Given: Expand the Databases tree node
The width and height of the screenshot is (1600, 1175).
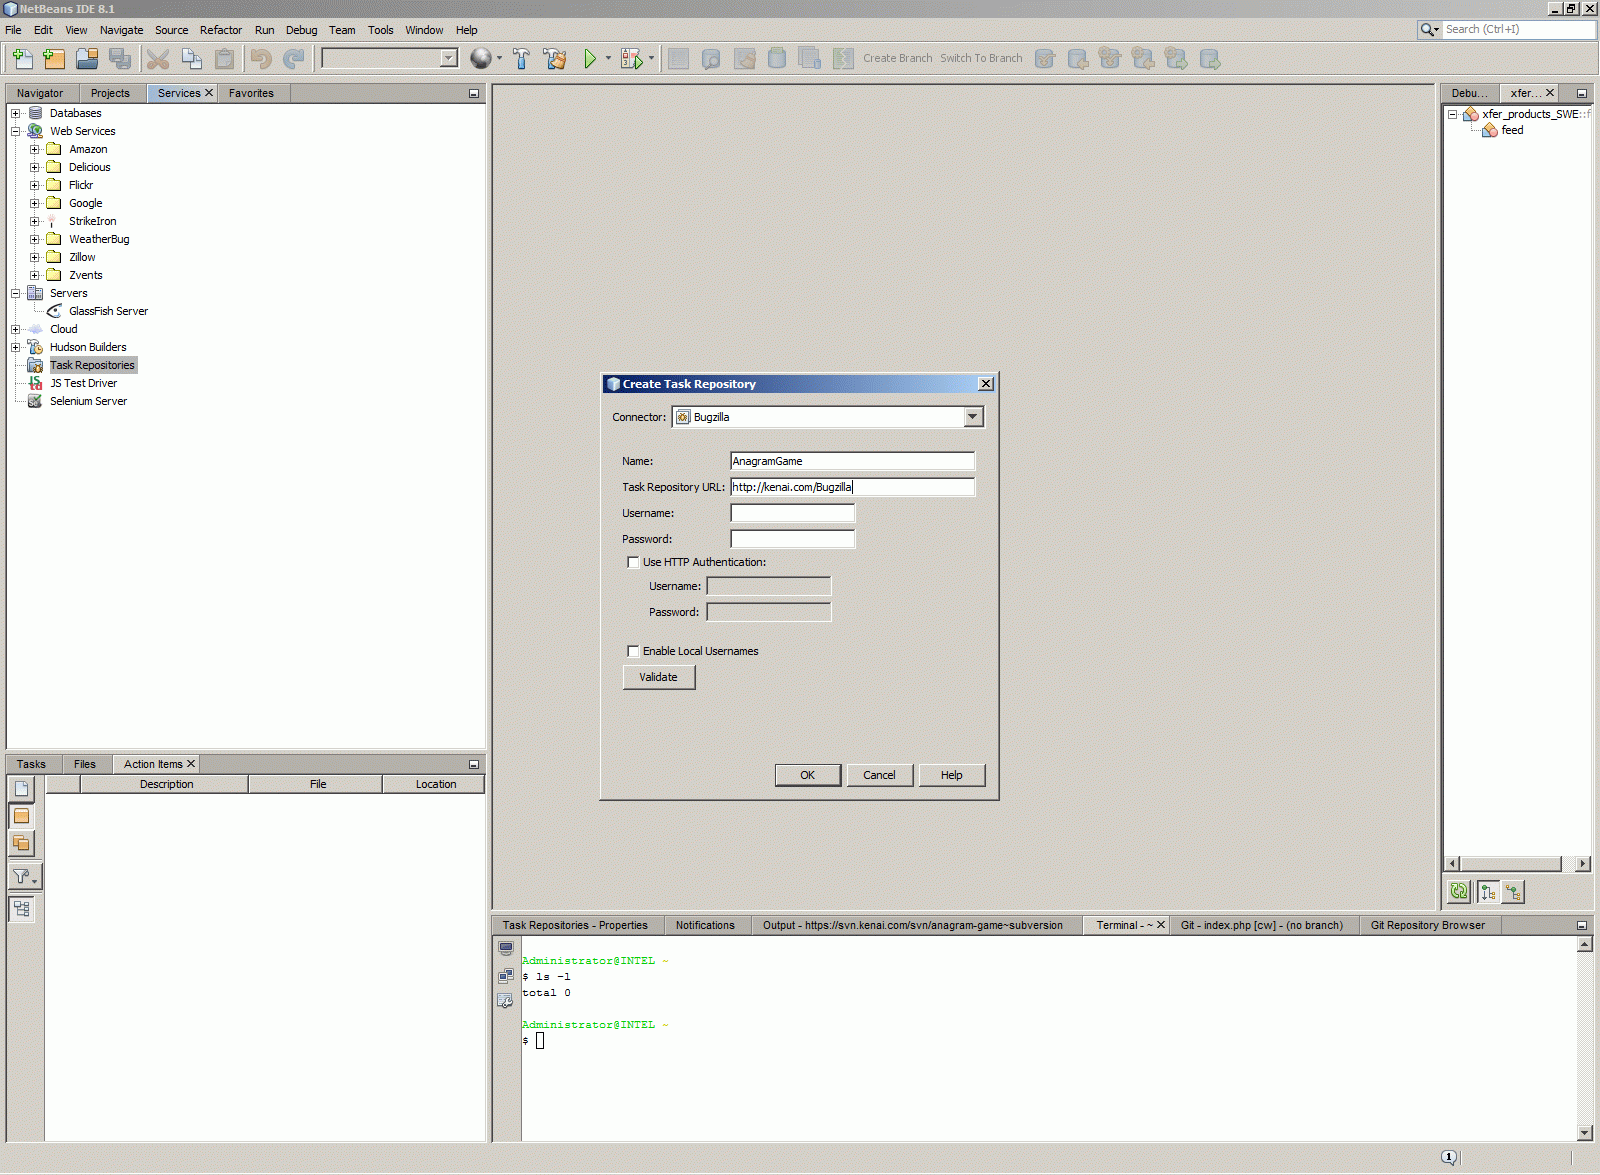Looking at the screenshot, I should 16,113.
